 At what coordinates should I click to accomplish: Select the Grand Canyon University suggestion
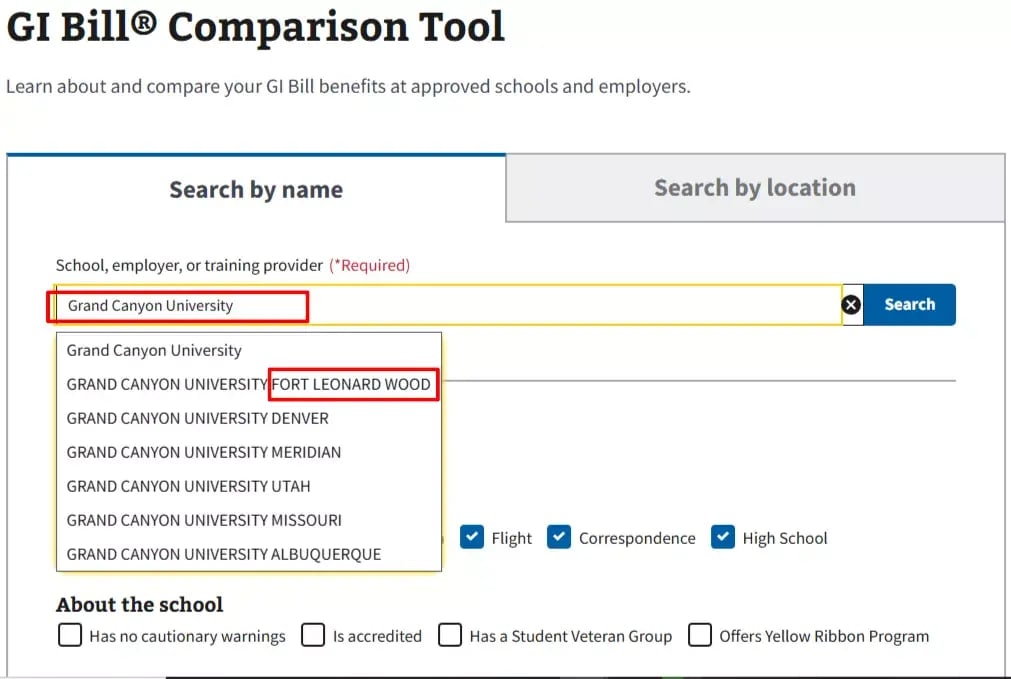[152, 350]
